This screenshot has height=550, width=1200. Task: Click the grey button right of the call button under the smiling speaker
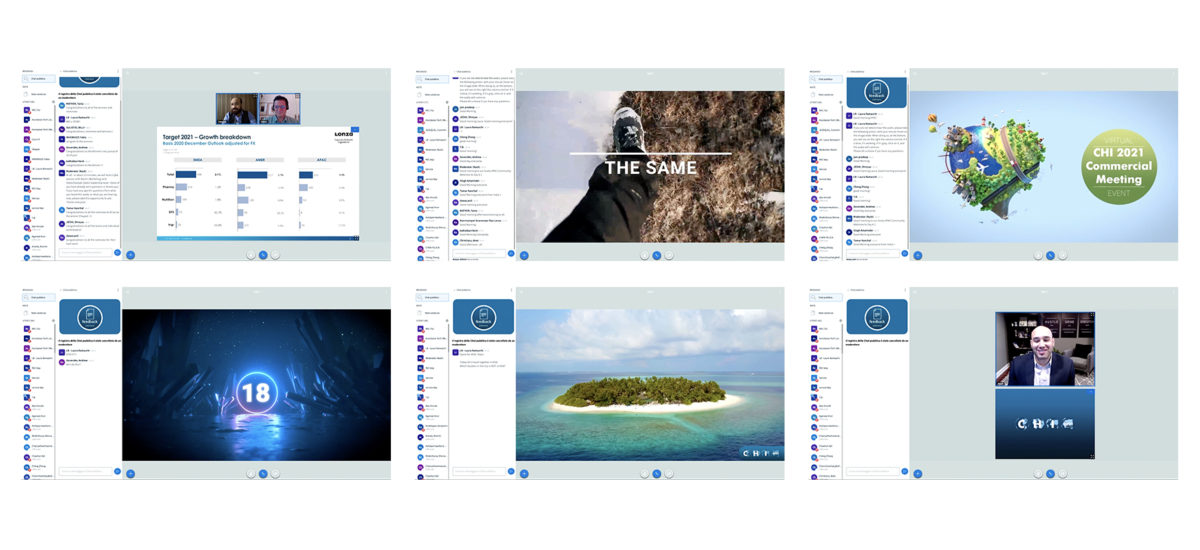[1064, 473]
